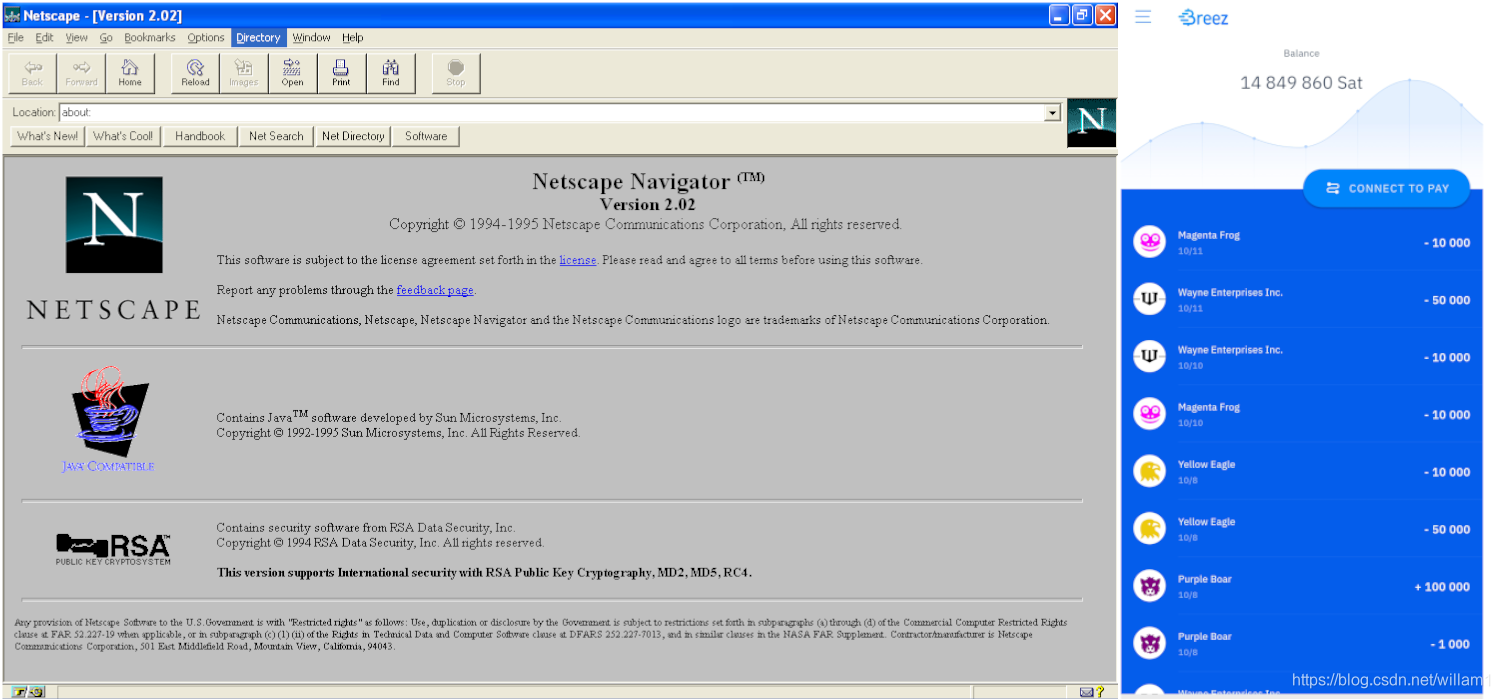Follow the feedback page hyperlink
Image resolution: width=1500 pixels, height=699 pixels.
[x=435, y=290]
